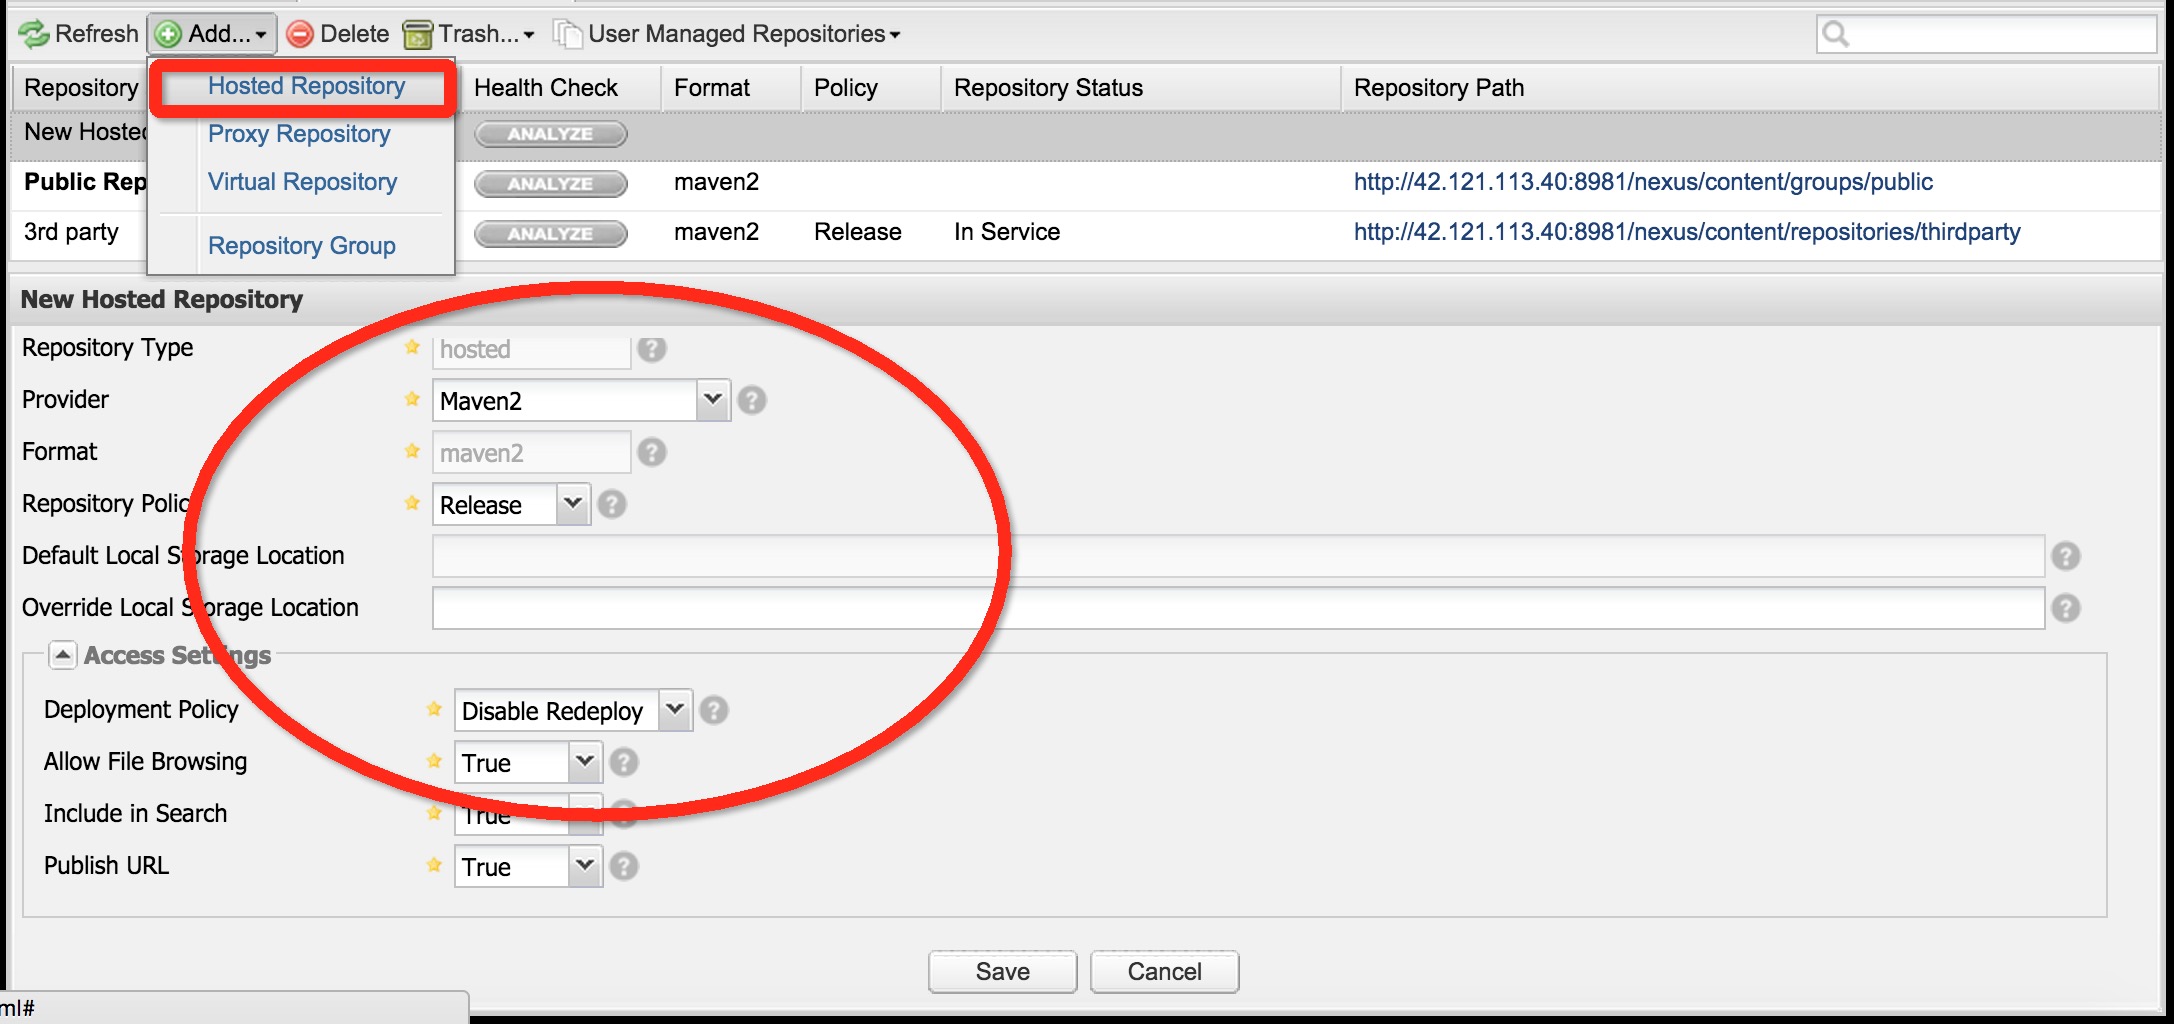
Task: Click Analyze button in 3rd party row
Action: (x=551, y=234)
